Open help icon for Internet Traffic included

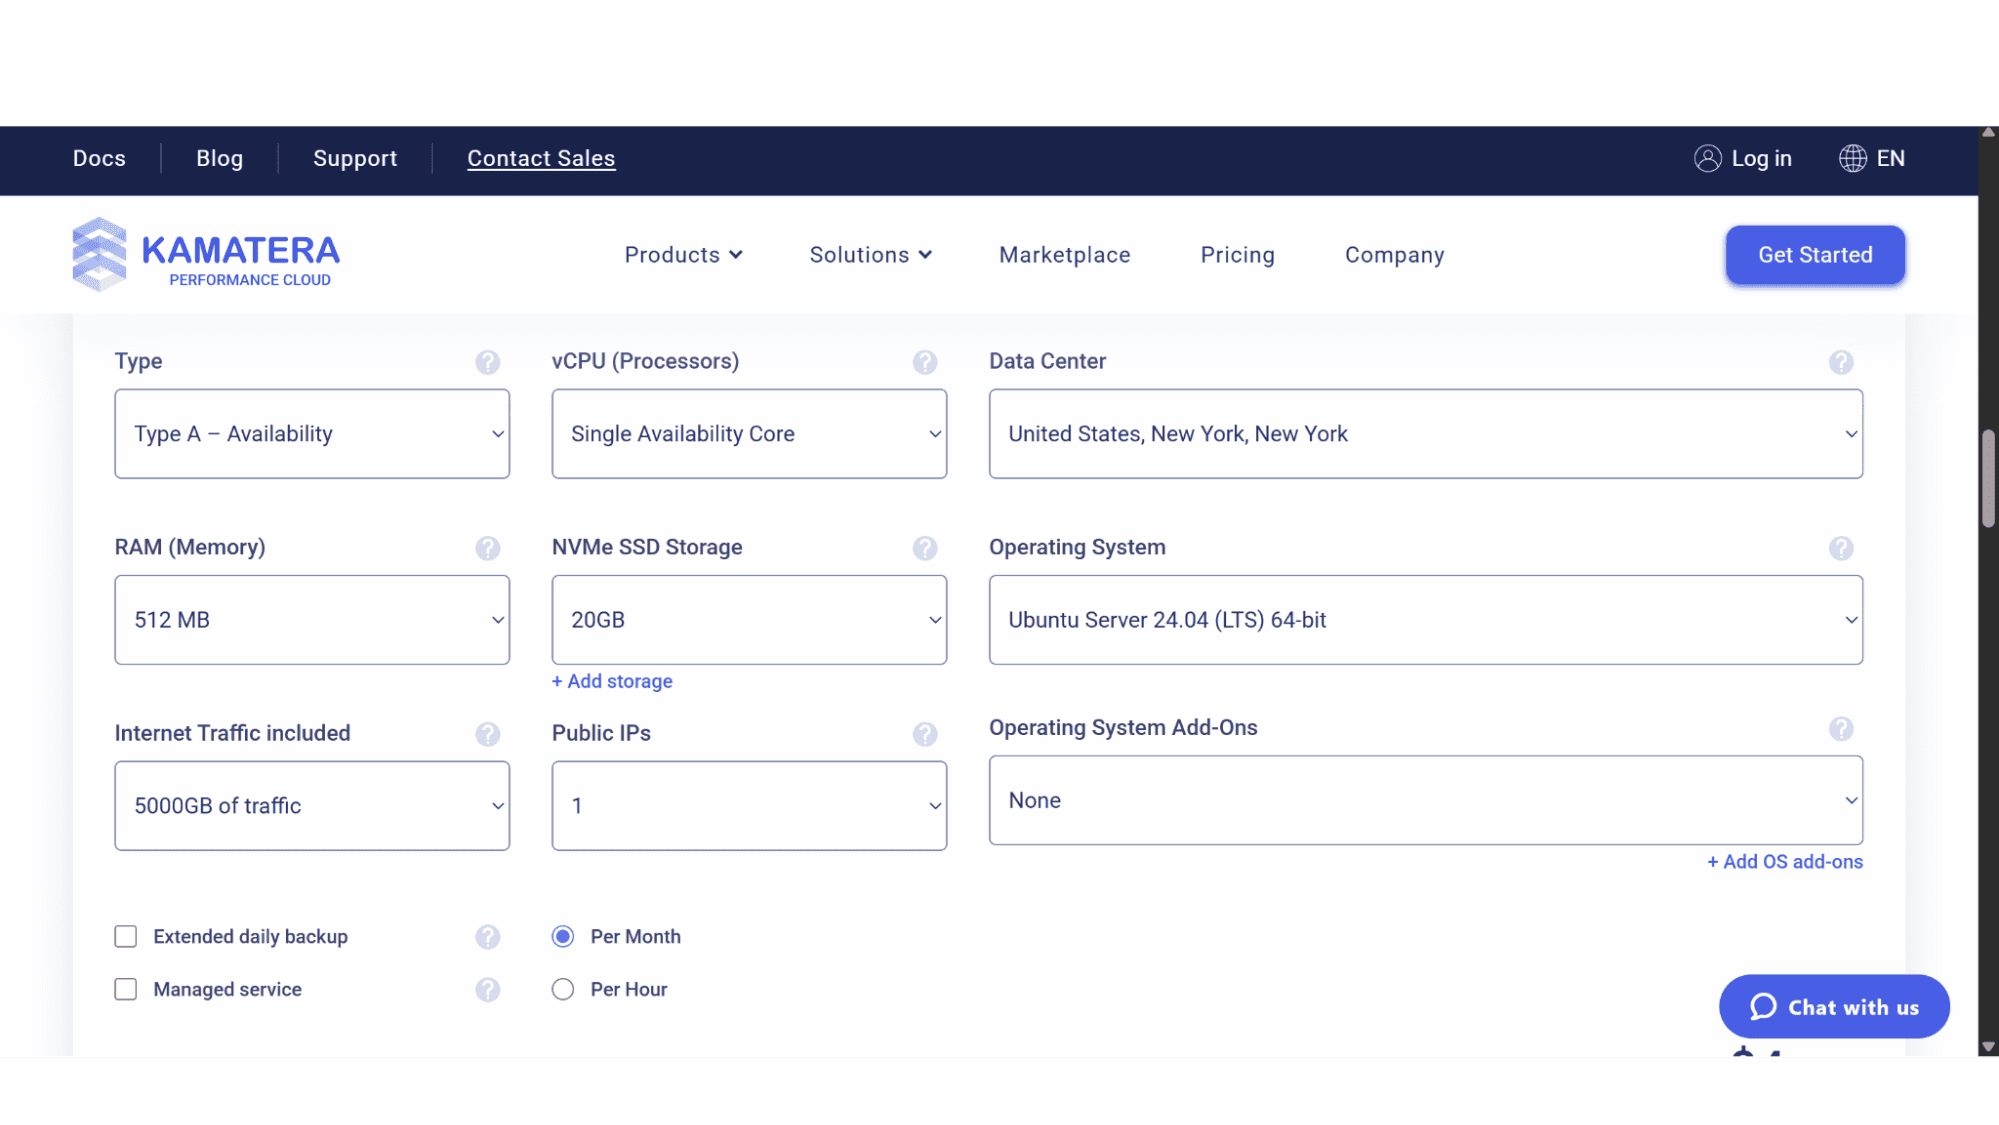487,734
